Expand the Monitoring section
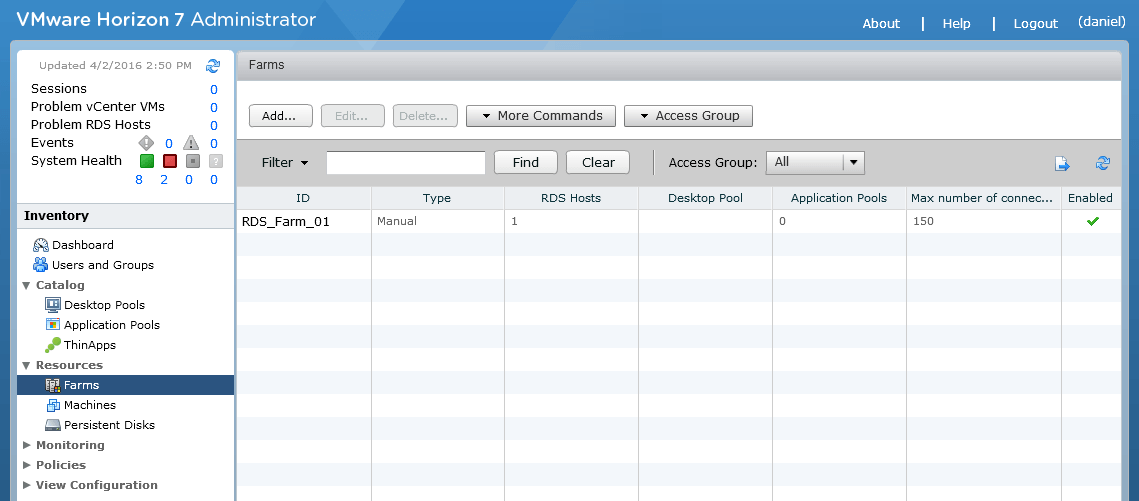The height and width of the screenshot is (501, 1139). (27, 445)
